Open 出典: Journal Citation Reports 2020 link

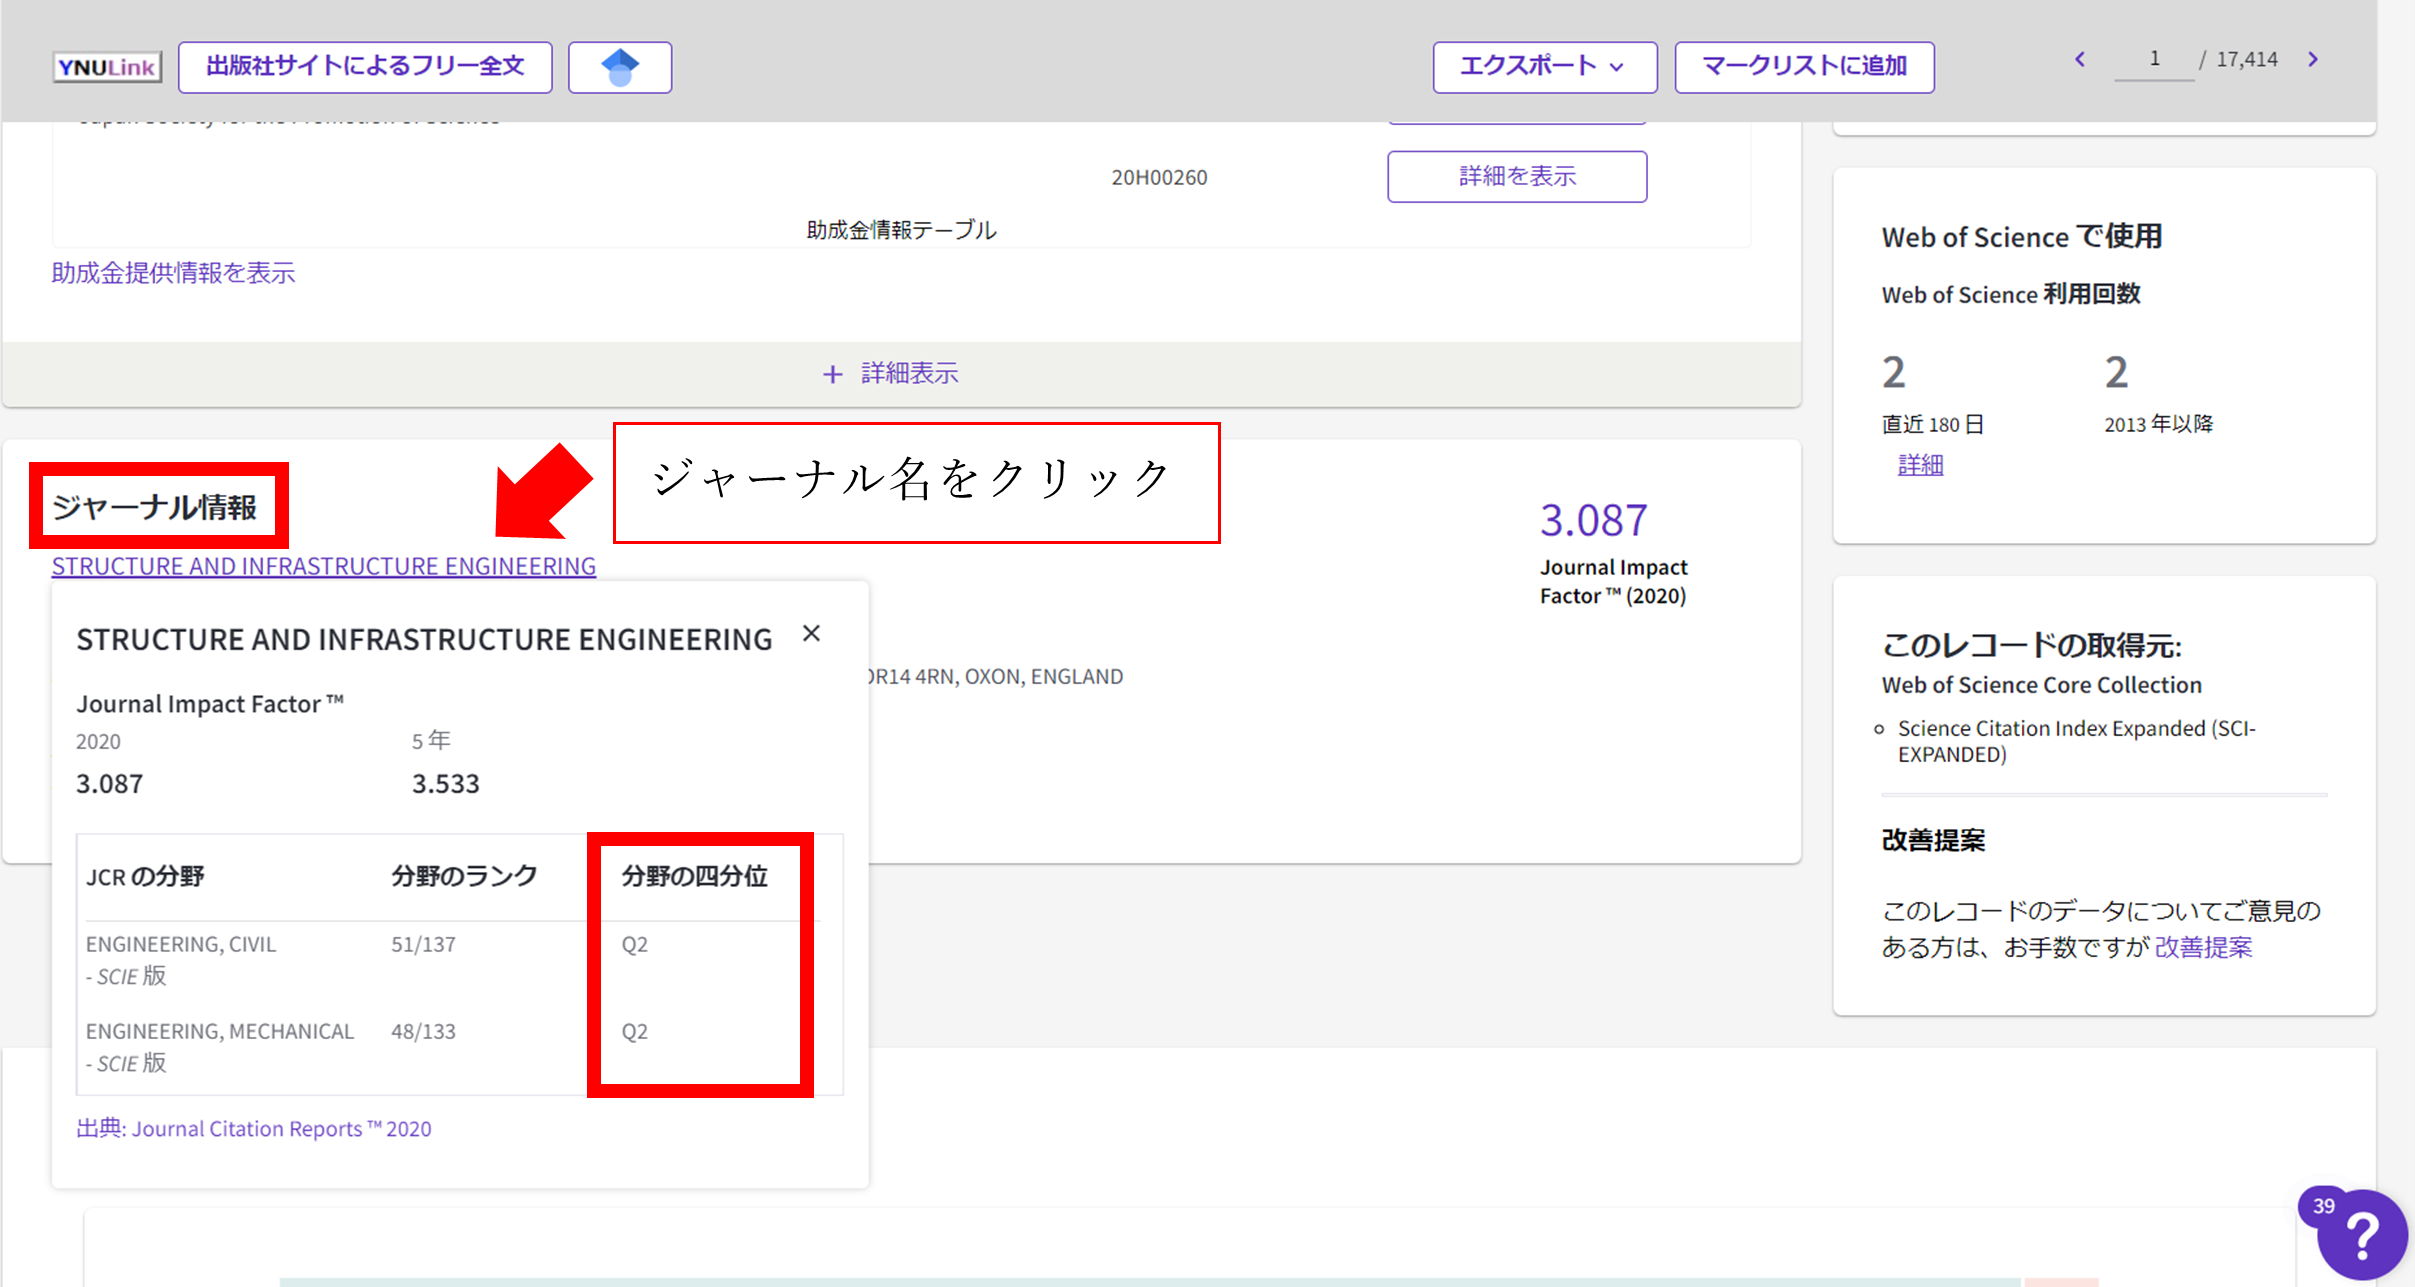(254, 1129)
